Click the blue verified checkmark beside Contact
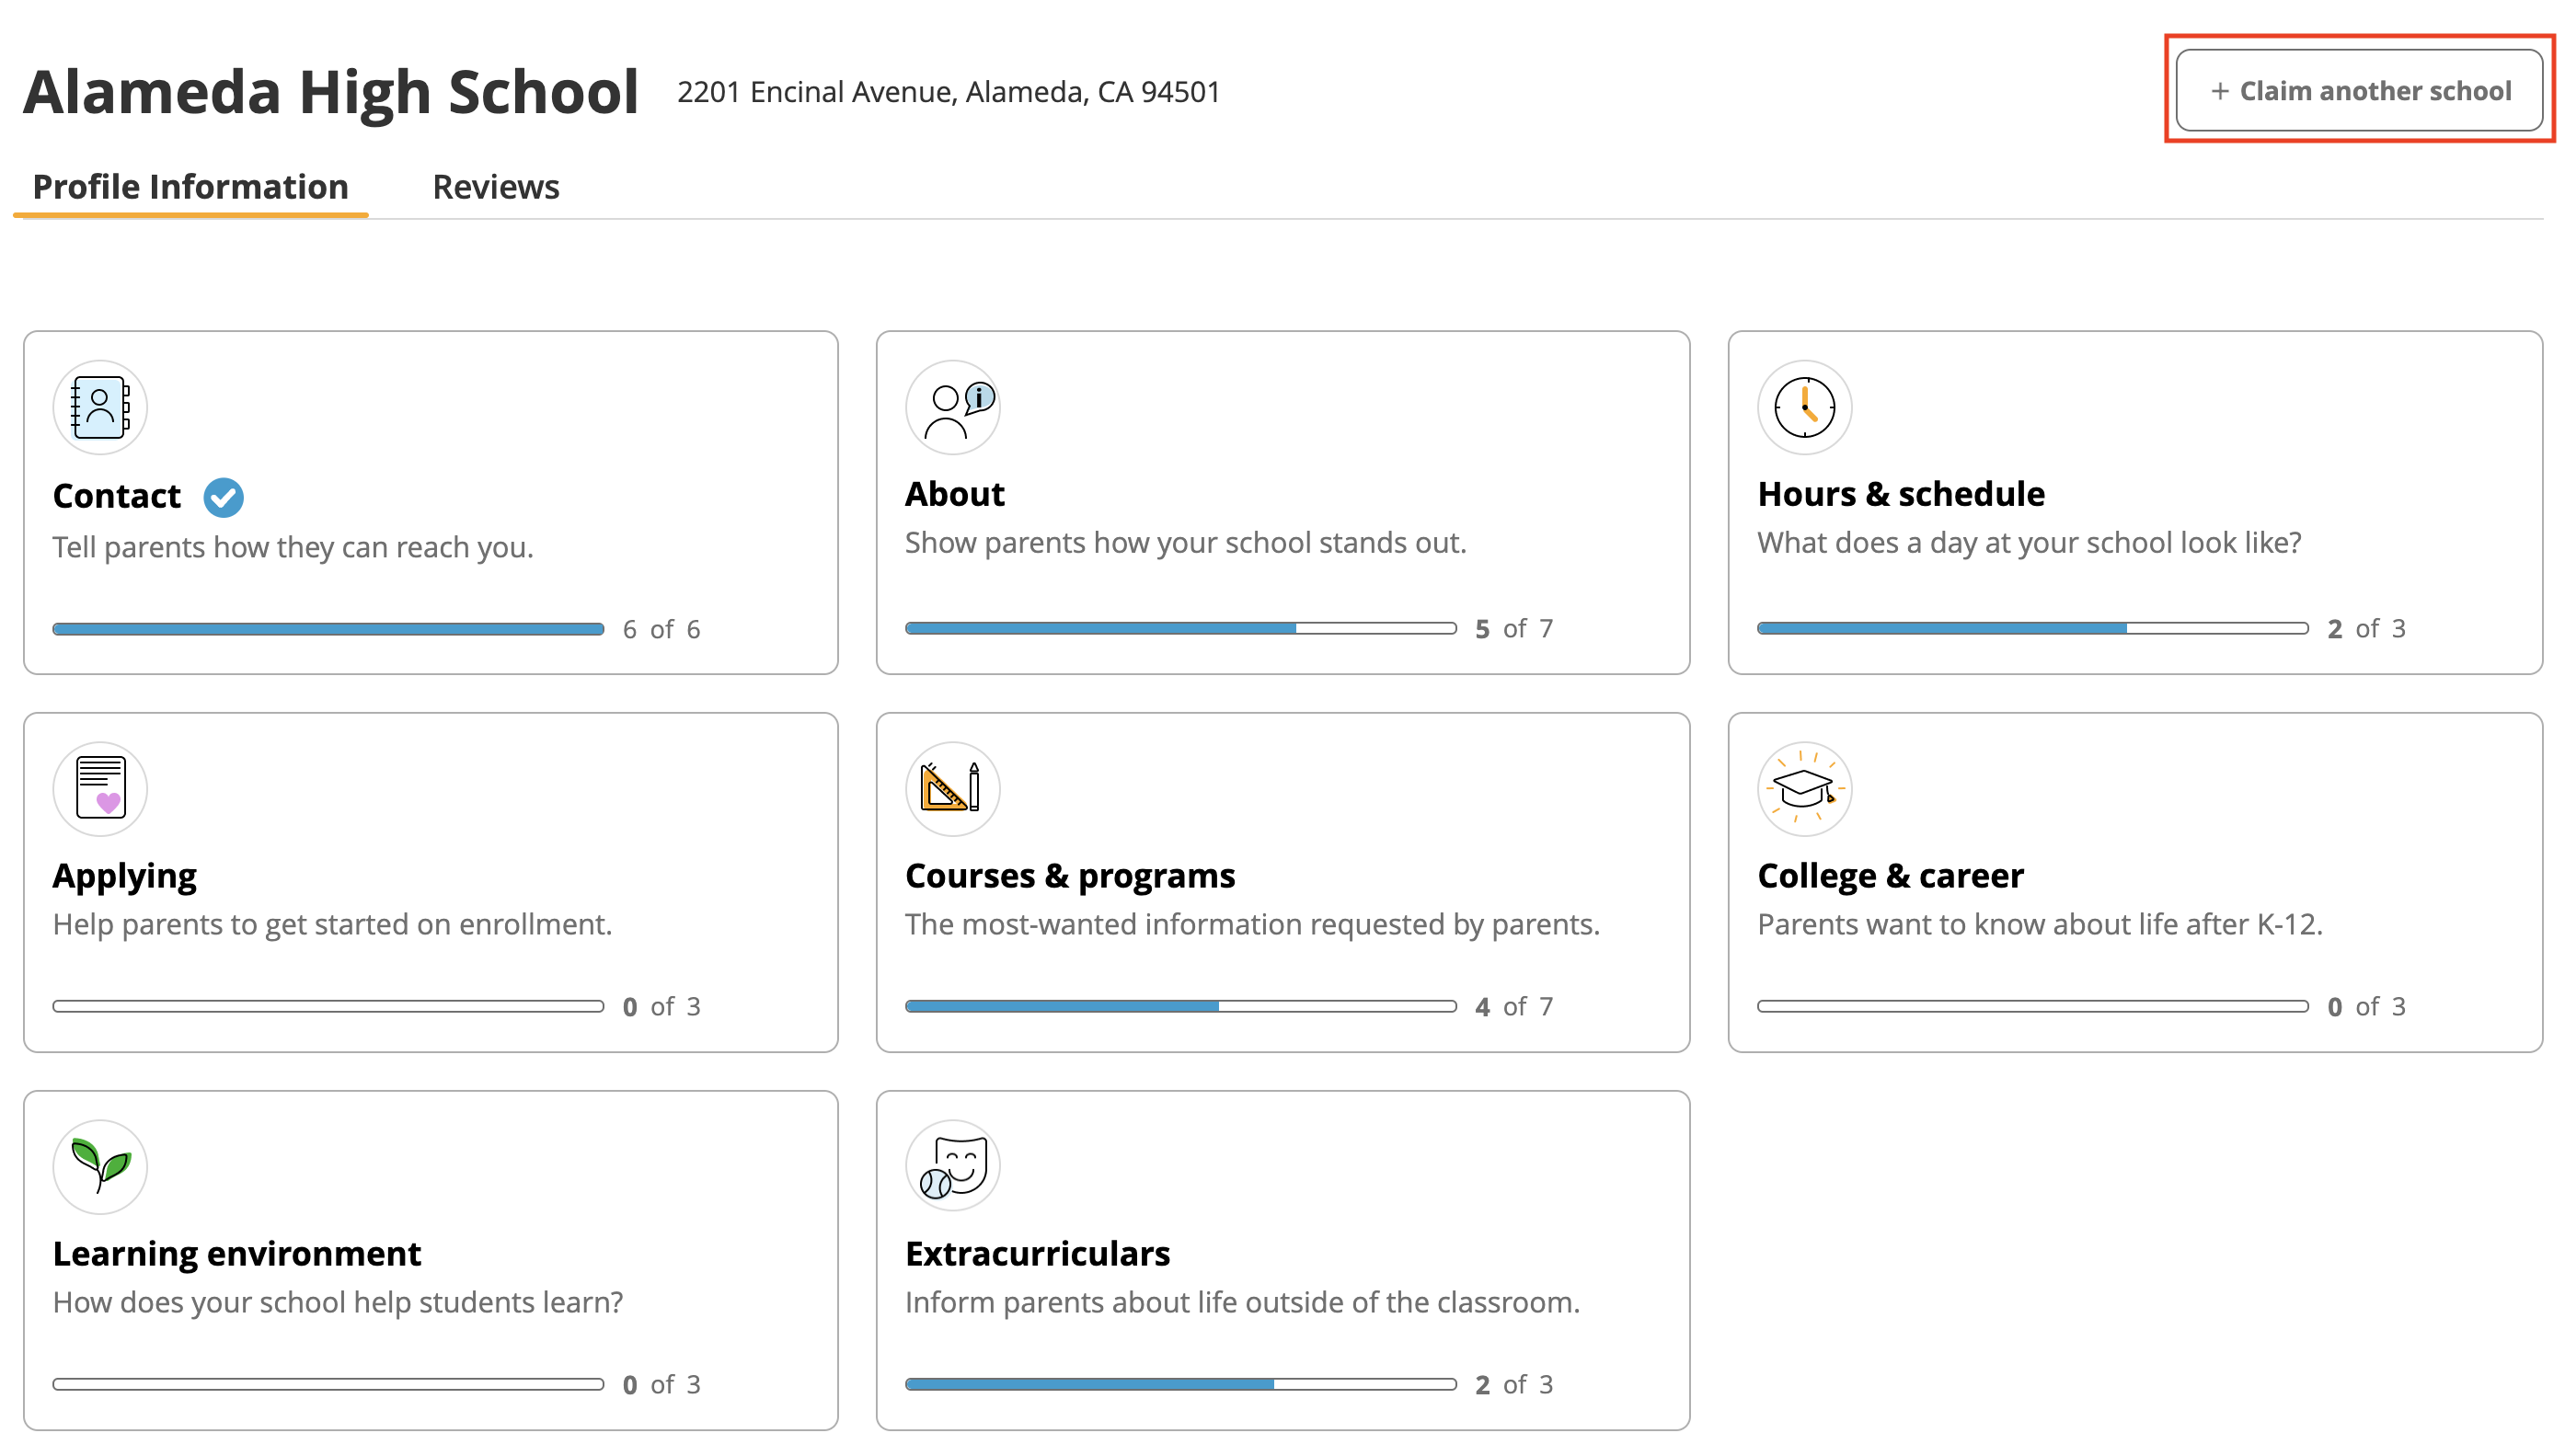 223,497
